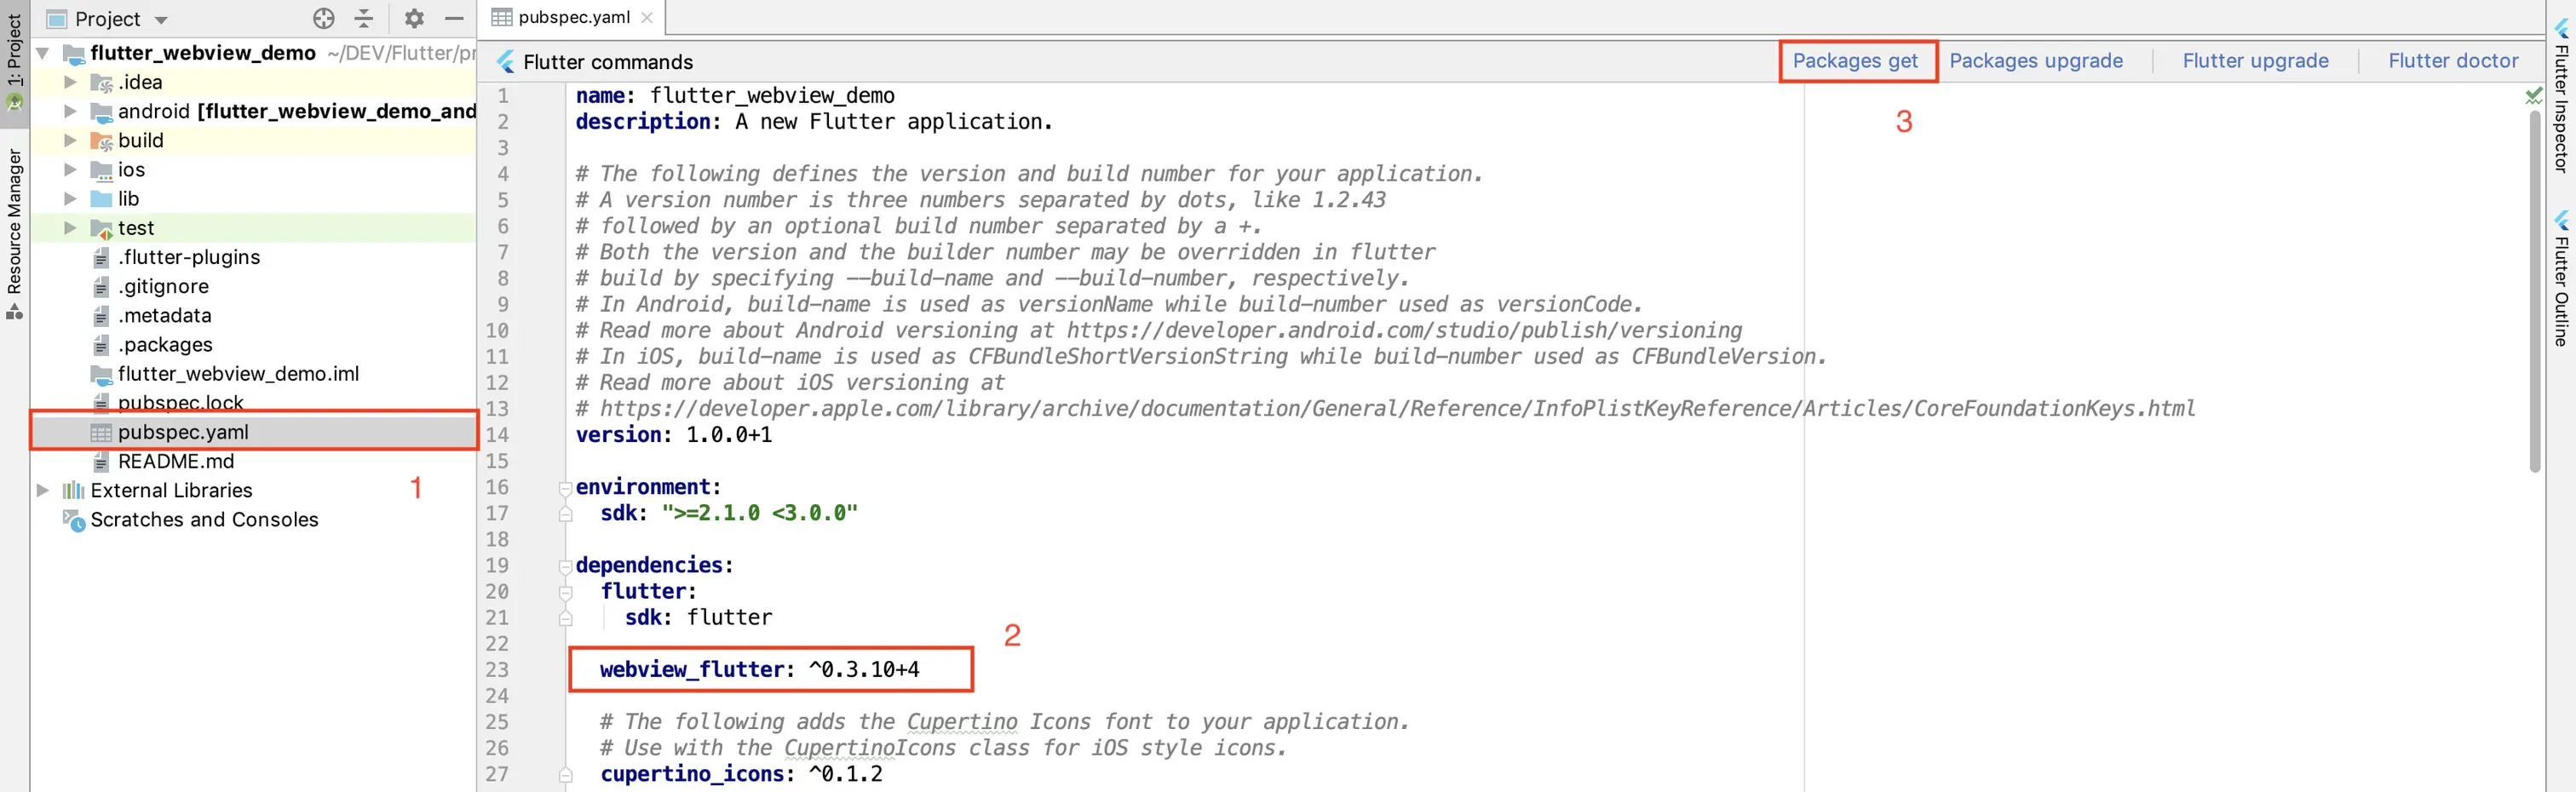Collapse the flutter_webview_demo root folder
Viewport: 2576px width, 792px height.
[43, 53]
